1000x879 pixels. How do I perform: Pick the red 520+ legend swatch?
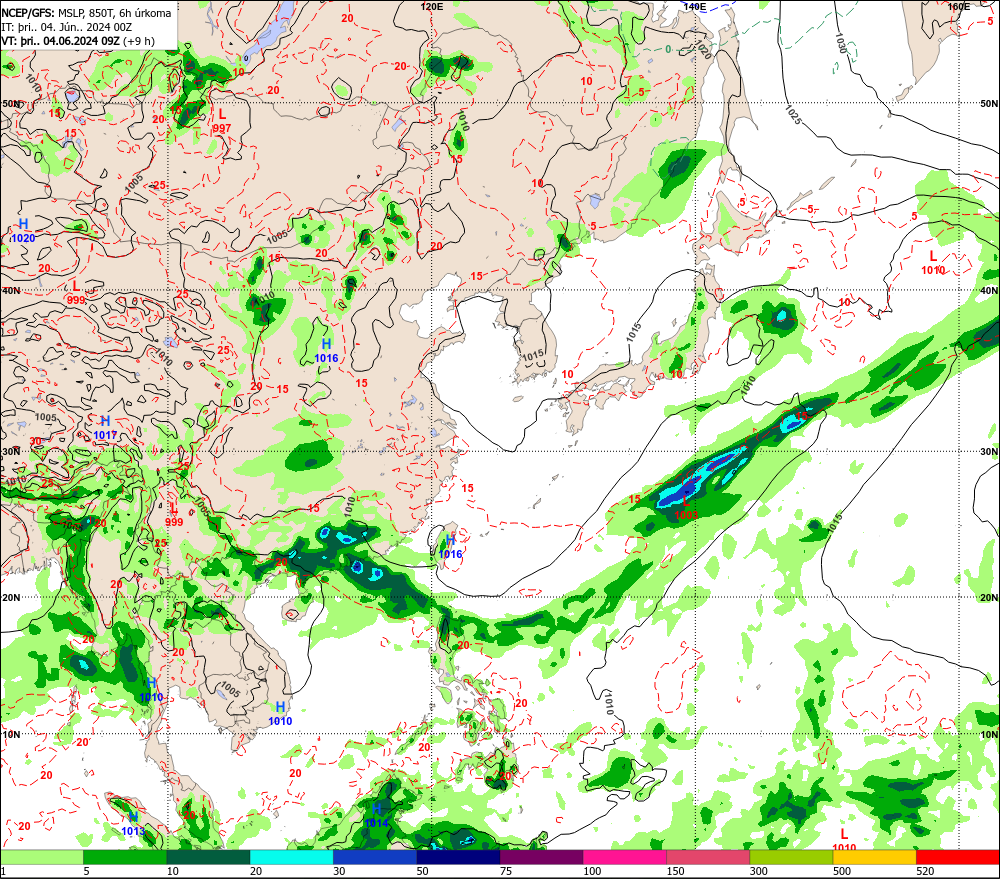click(x=958, y=857)
